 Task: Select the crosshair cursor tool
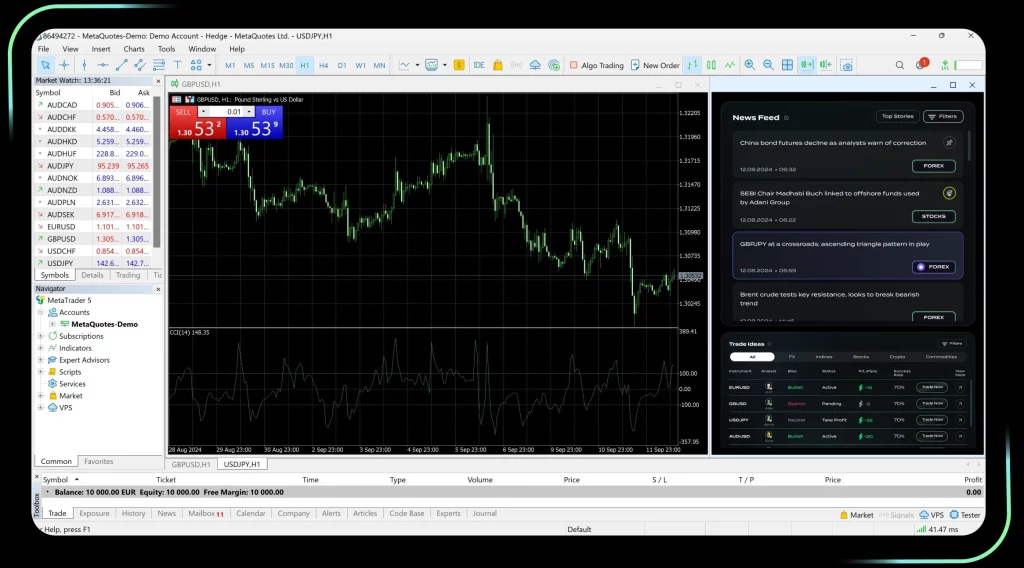click(x=65, y=65)
